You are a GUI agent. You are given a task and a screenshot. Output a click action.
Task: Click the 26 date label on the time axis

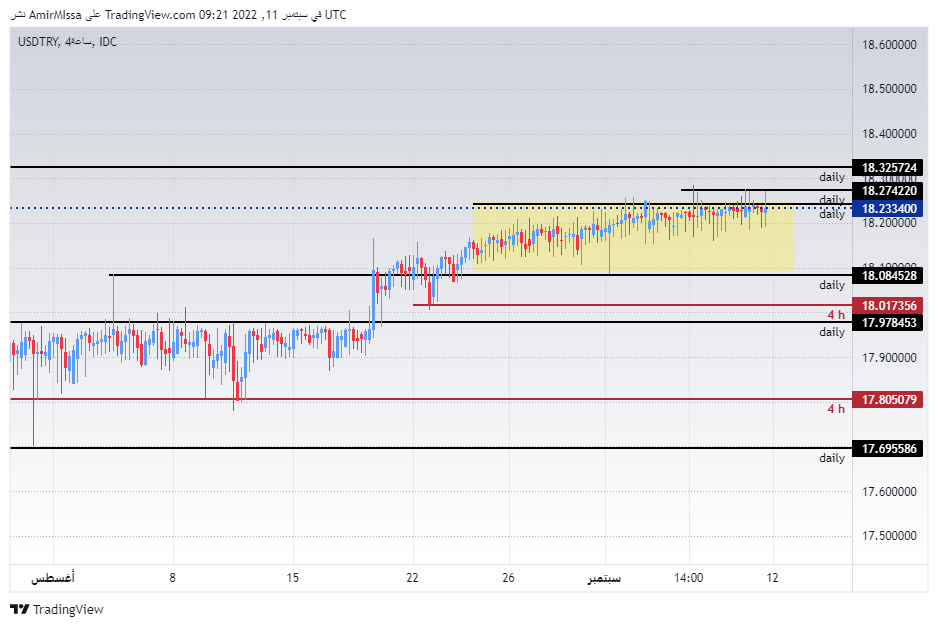[x=508, y=578]
